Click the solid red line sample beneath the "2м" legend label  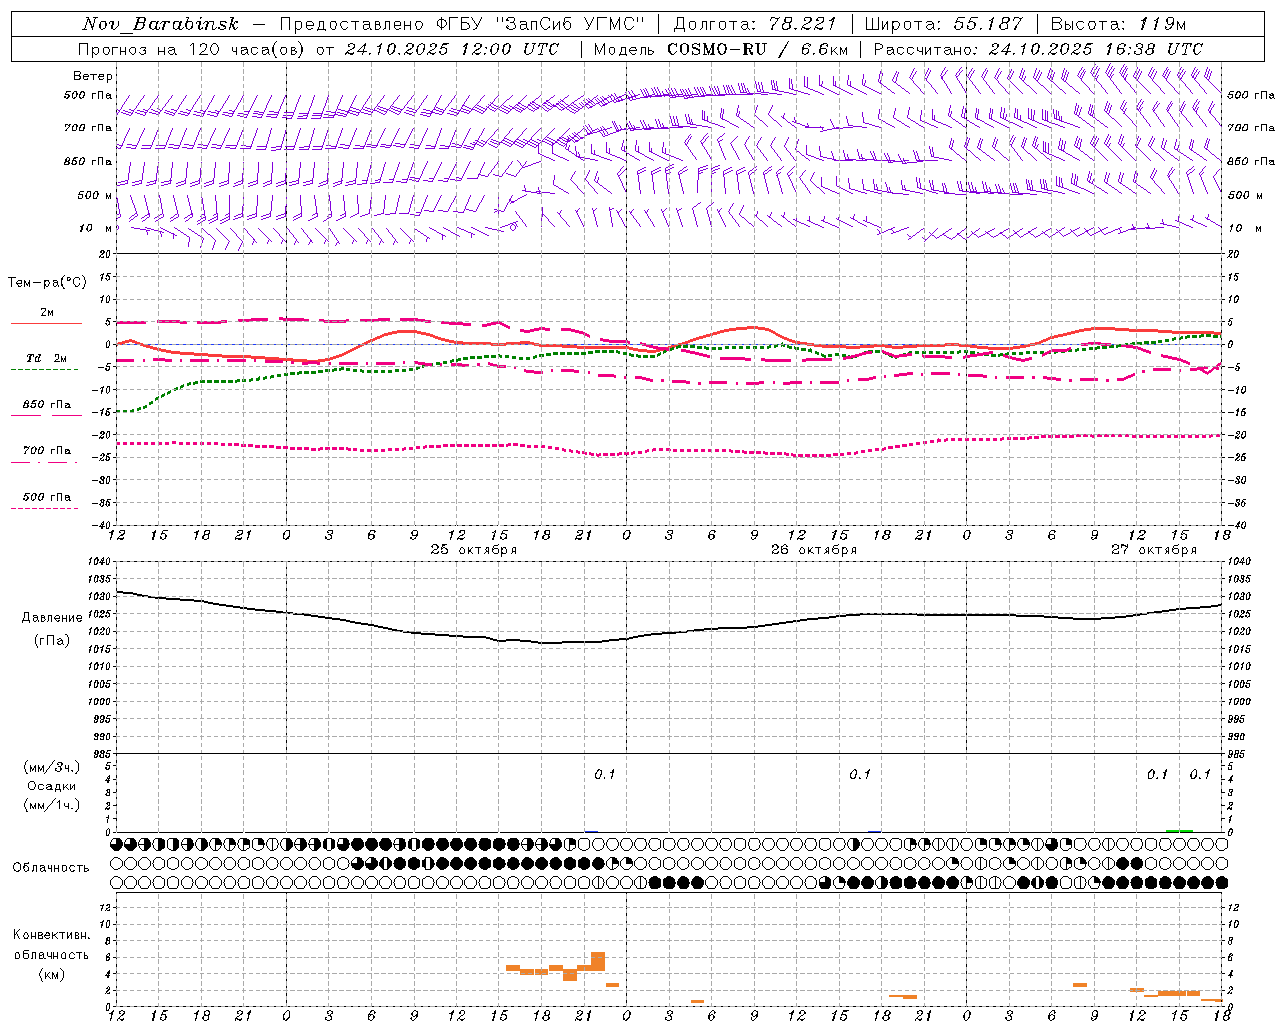[x=46, y=323]
